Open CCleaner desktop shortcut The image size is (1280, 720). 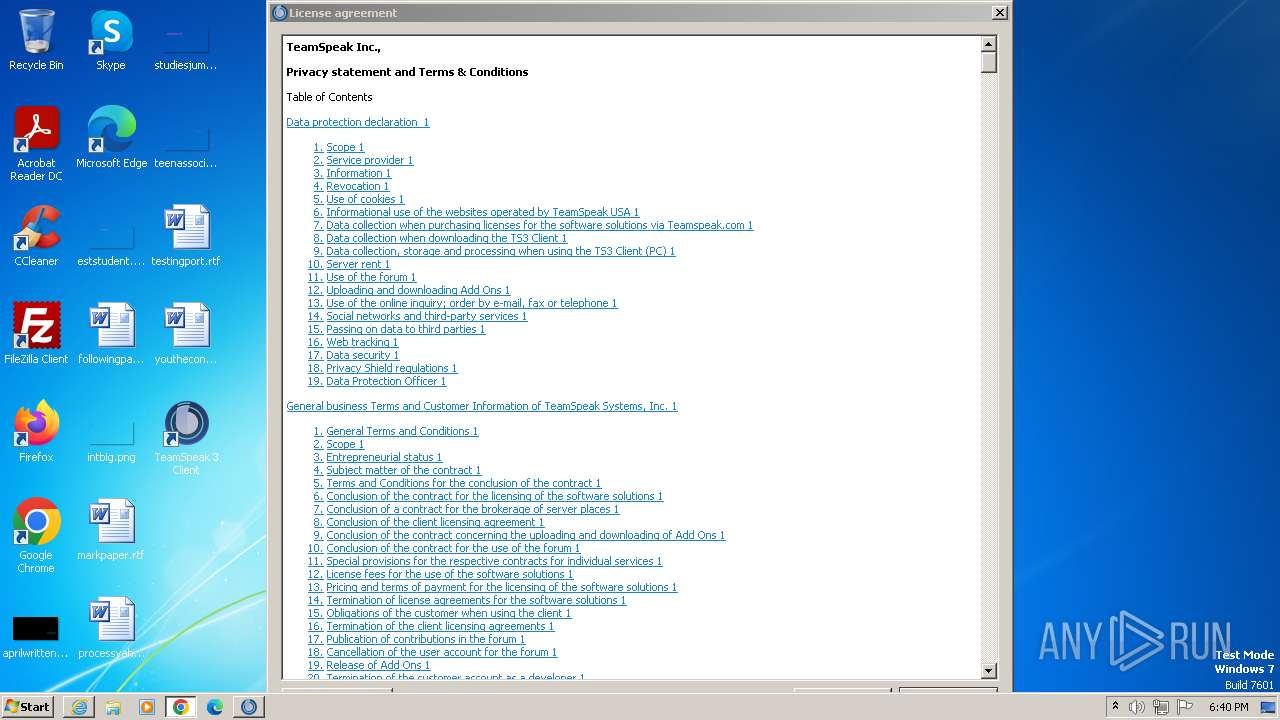coord(36,236)
